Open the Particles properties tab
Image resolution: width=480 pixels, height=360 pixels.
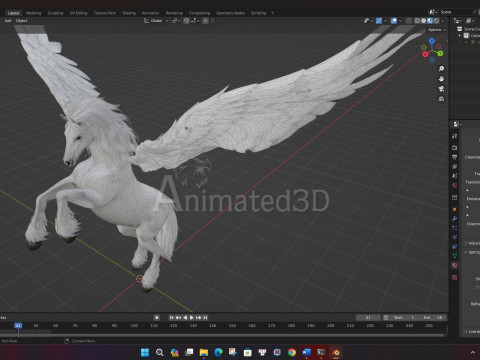(x=455, y=228)
